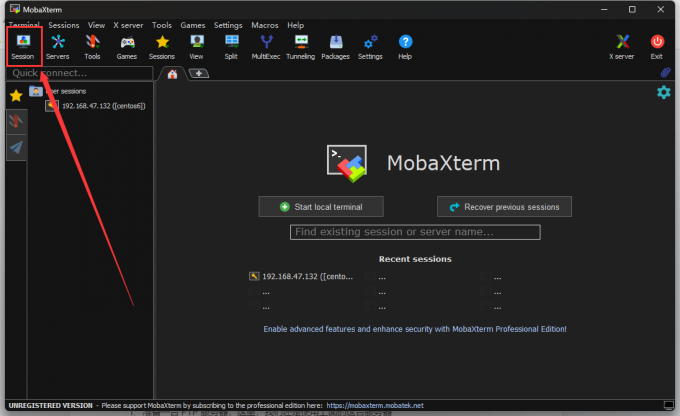Activate the MultiExec toolbar icon

coord(266,47)
